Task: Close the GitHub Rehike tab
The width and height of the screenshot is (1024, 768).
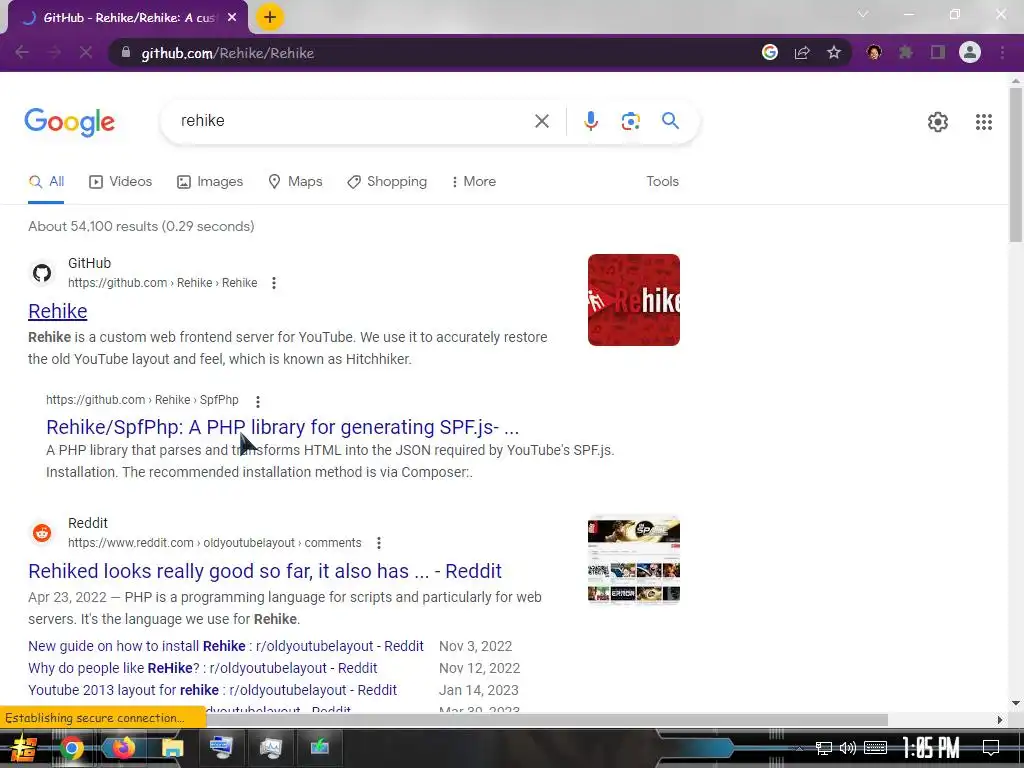Action: (232, 18)
